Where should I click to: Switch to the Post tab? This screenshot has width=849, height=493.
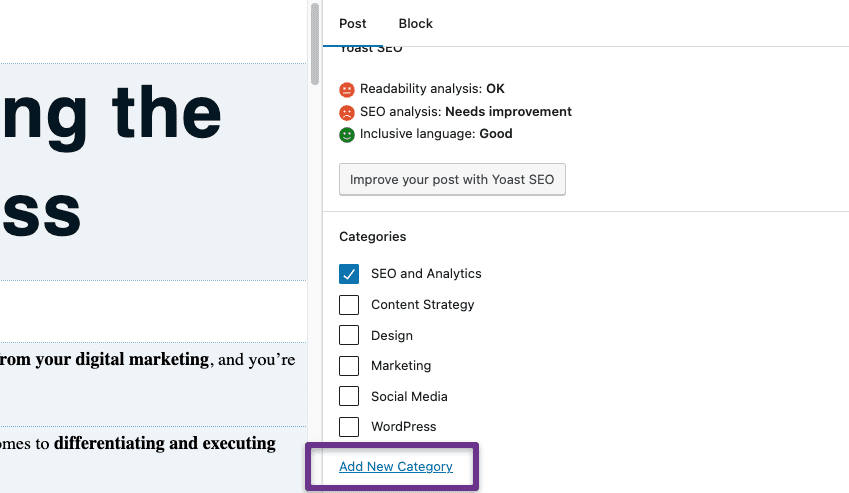[352, 23]
